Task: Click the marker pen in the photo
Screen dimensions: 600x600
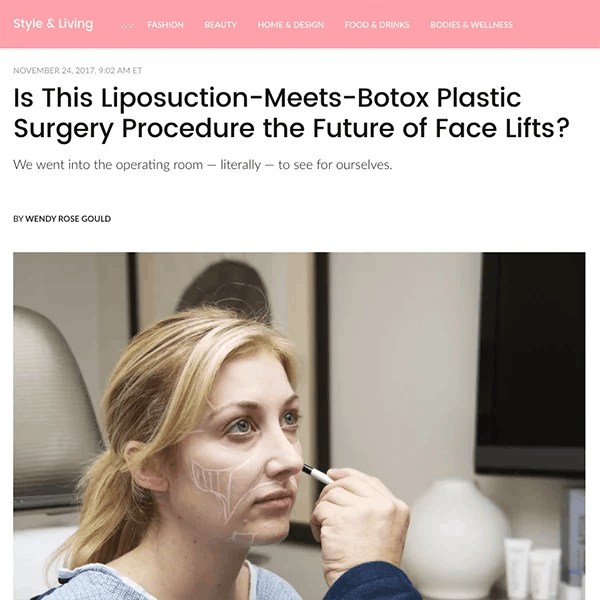Action: [317, 474]
